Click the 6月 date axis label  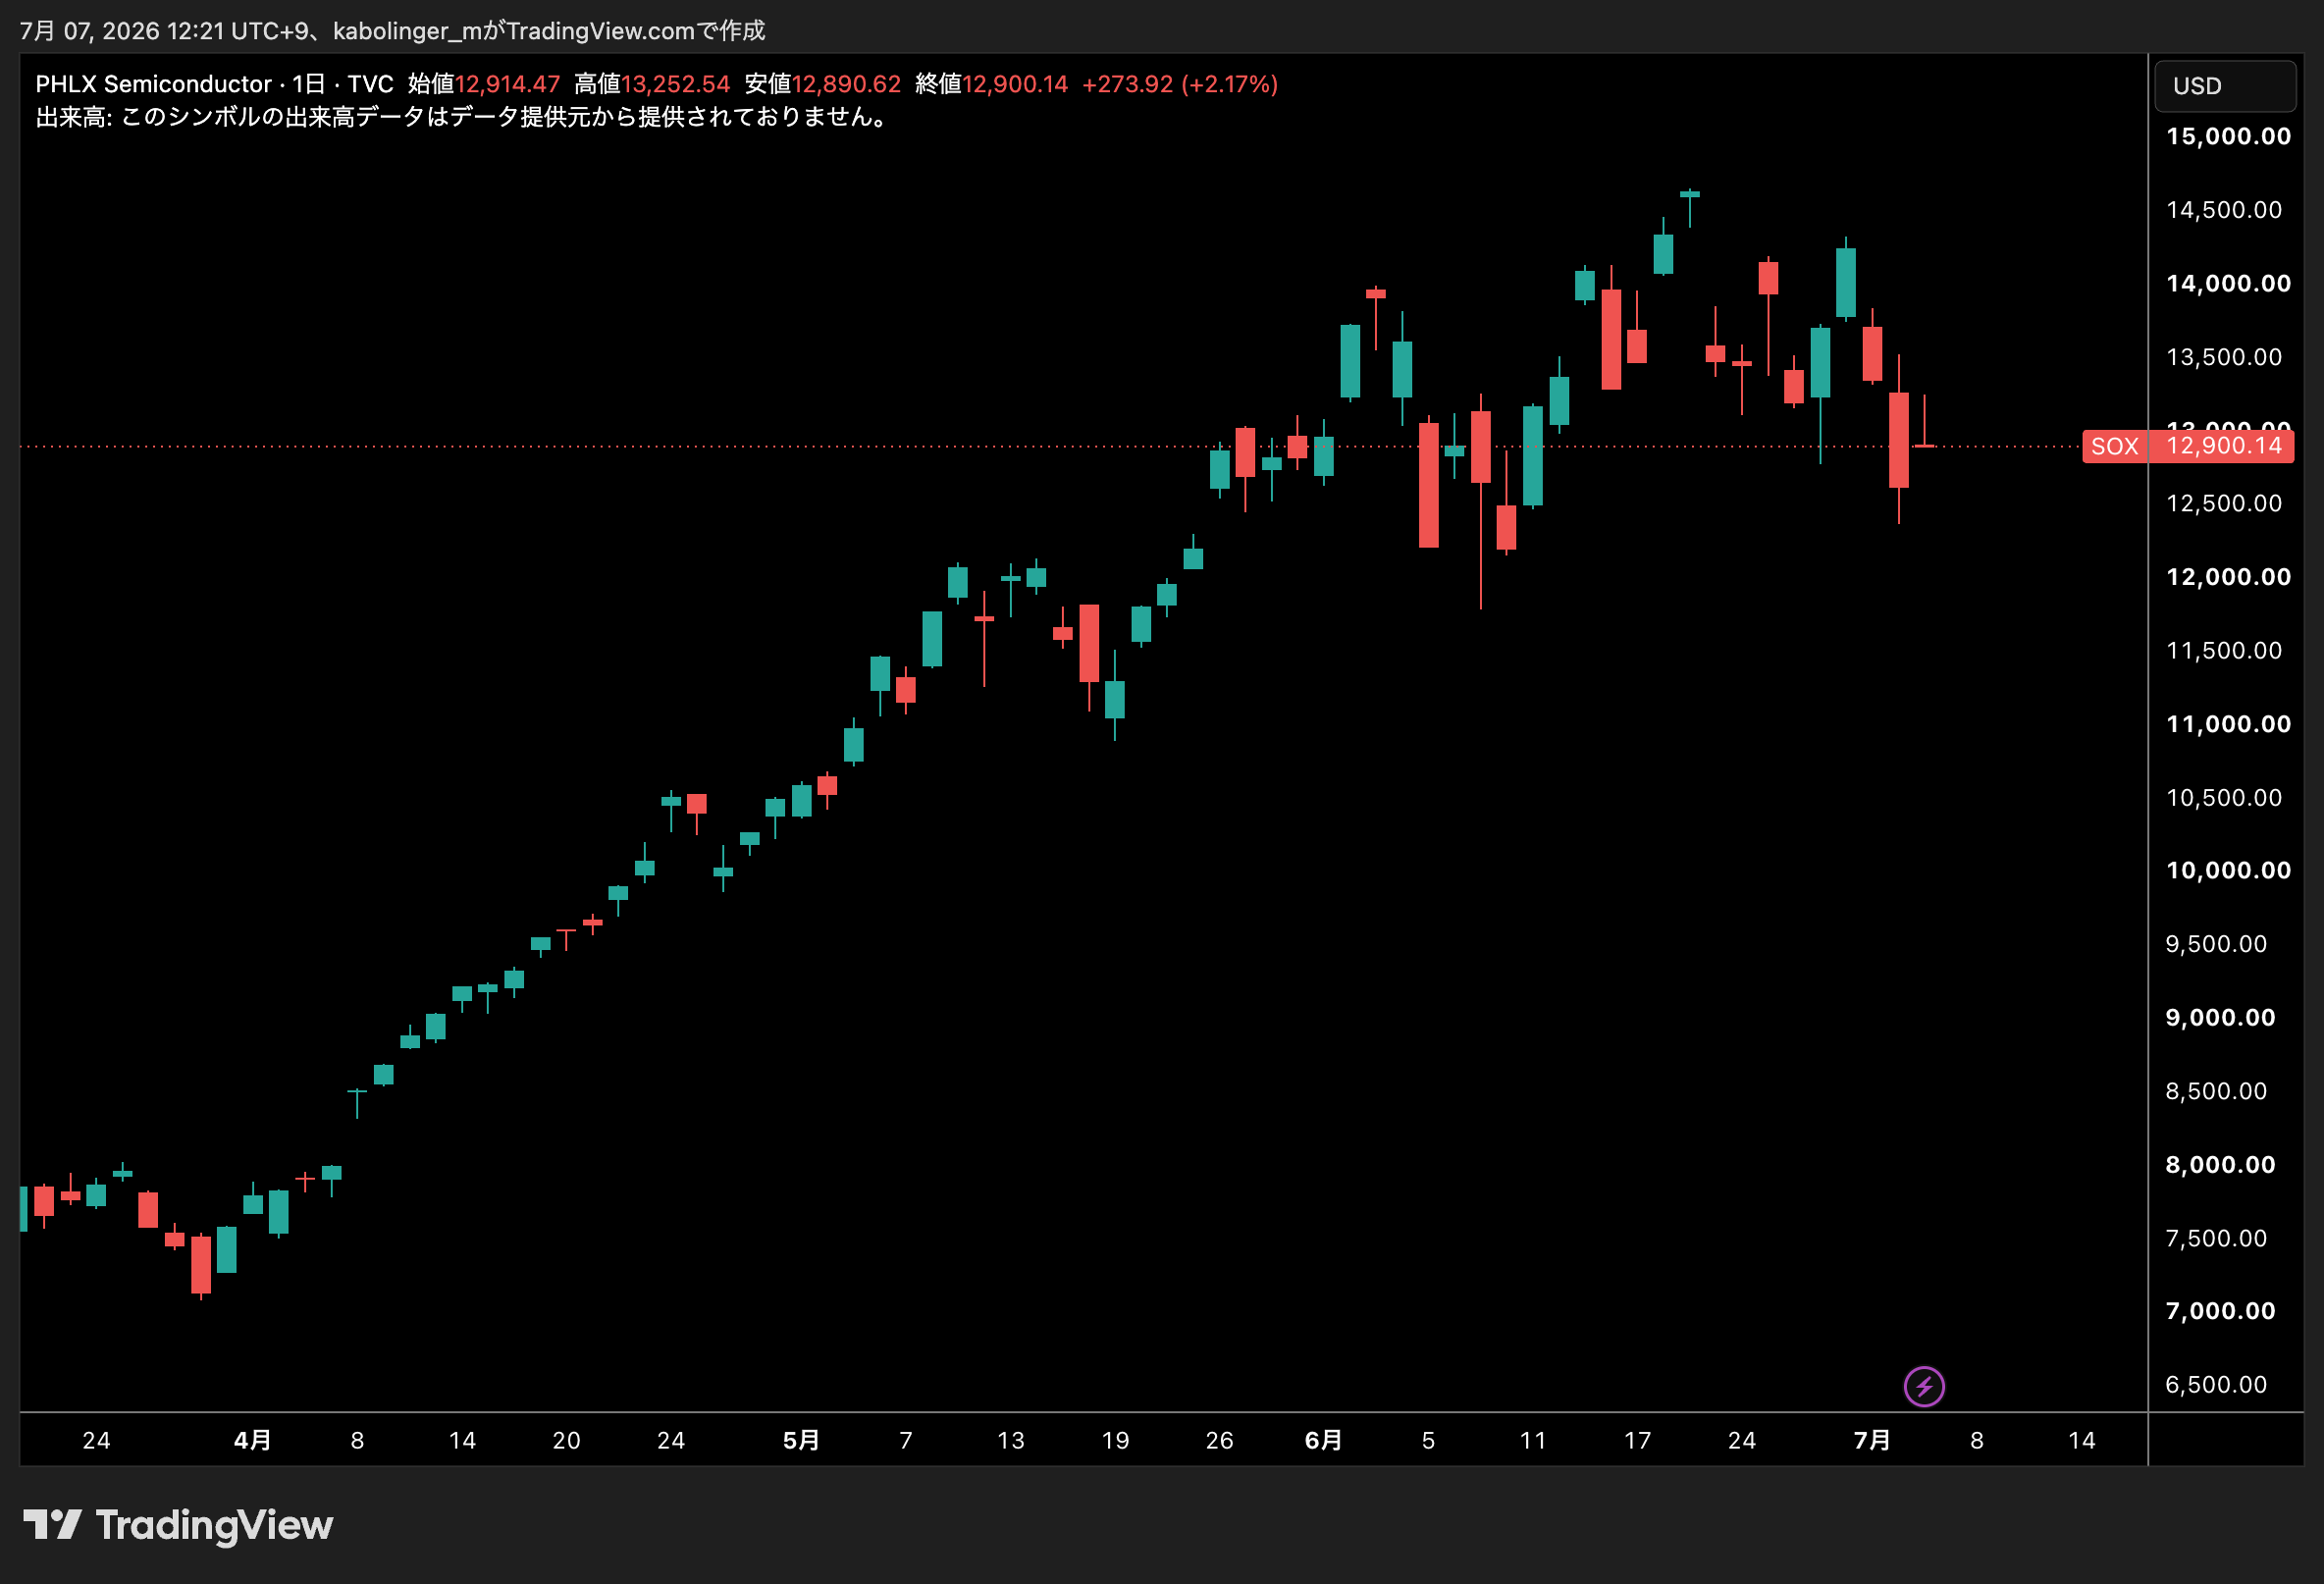[x=1324, y=1440]
